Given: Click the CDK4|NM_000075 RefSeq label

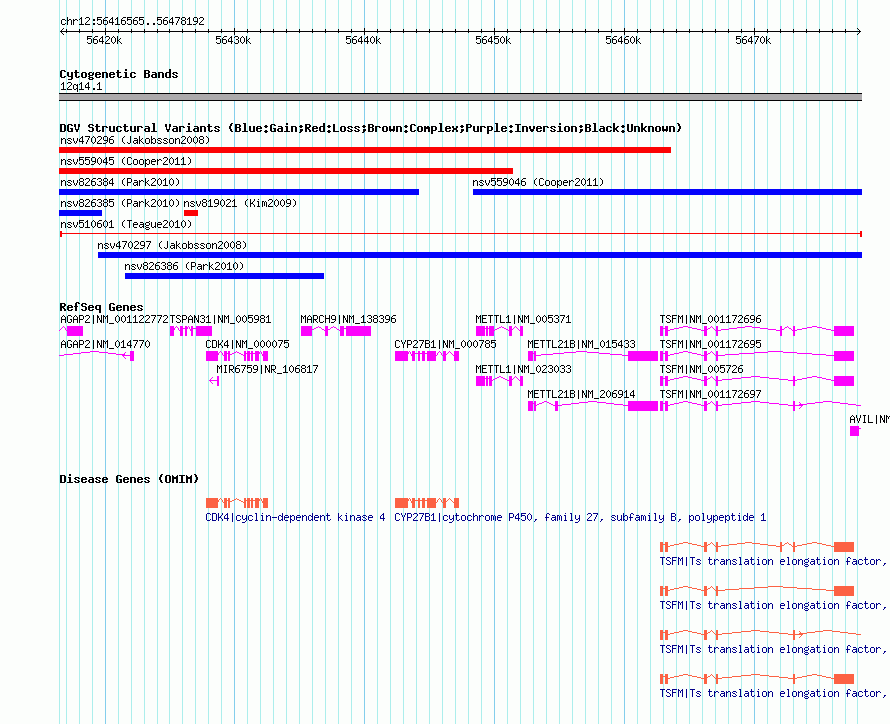Looking at the screenshot, I should point(247,344).
